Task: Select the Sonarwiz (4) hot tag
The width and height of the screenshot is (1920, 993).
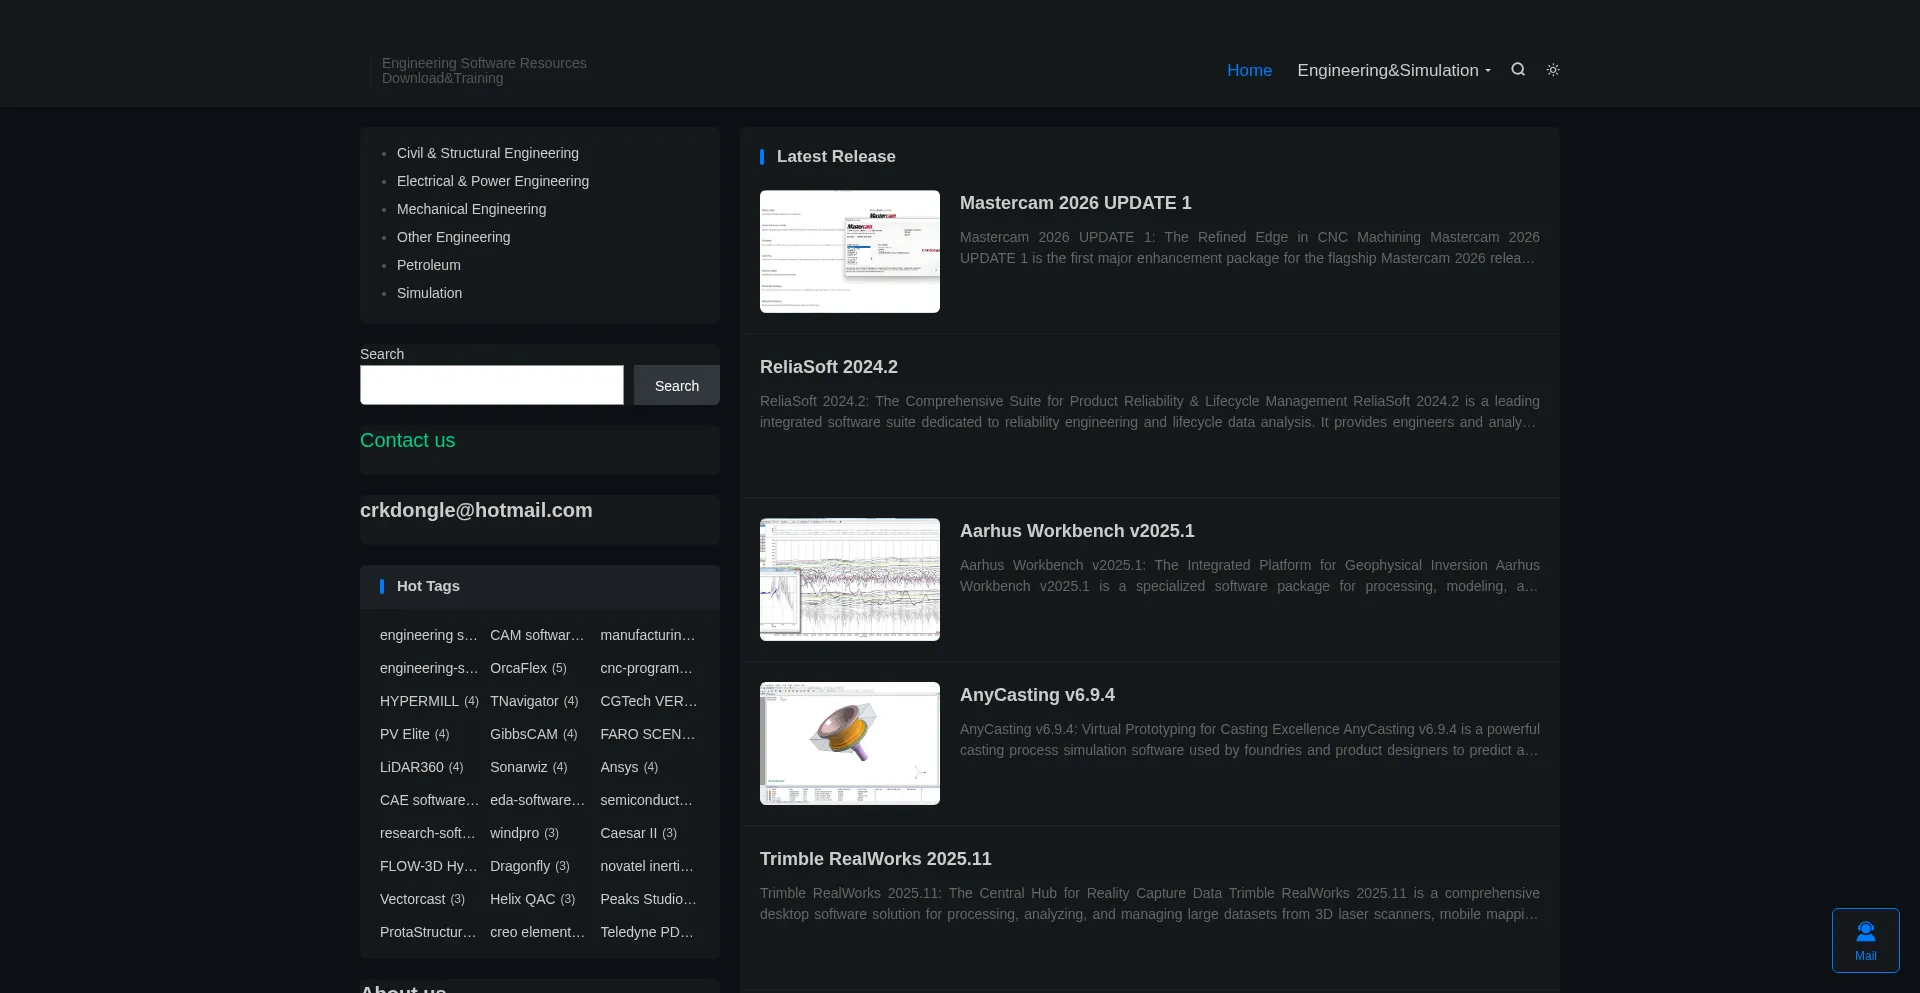Action: [529, 767]
